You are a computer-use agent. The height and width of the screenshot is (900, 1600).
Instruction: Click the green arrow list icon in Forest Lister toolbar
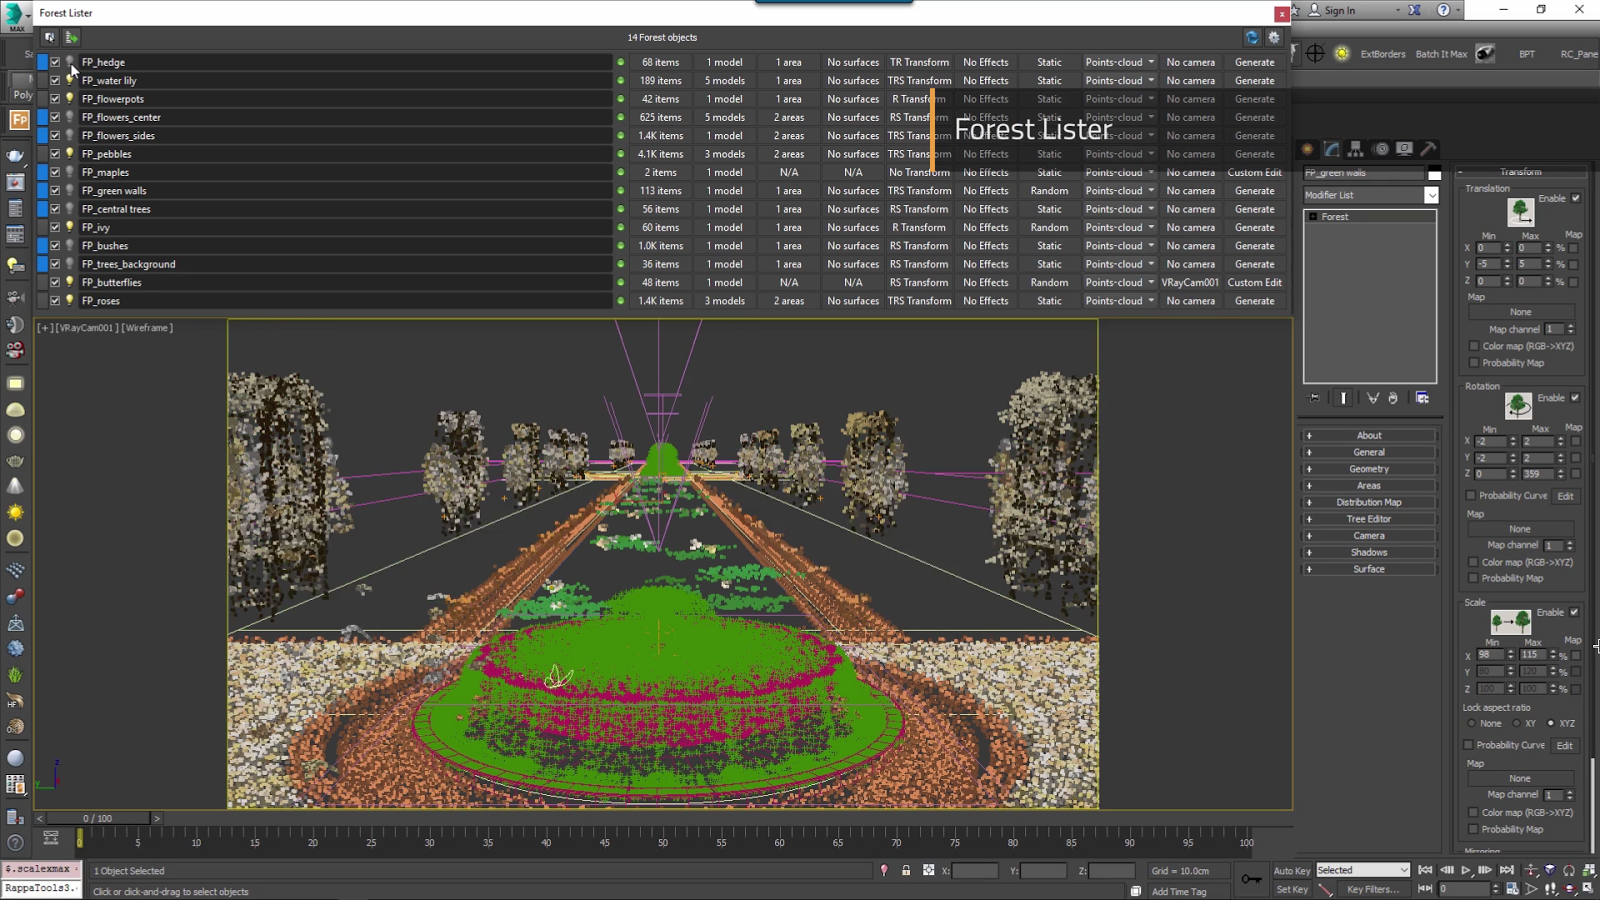click(x=72, y=37)
